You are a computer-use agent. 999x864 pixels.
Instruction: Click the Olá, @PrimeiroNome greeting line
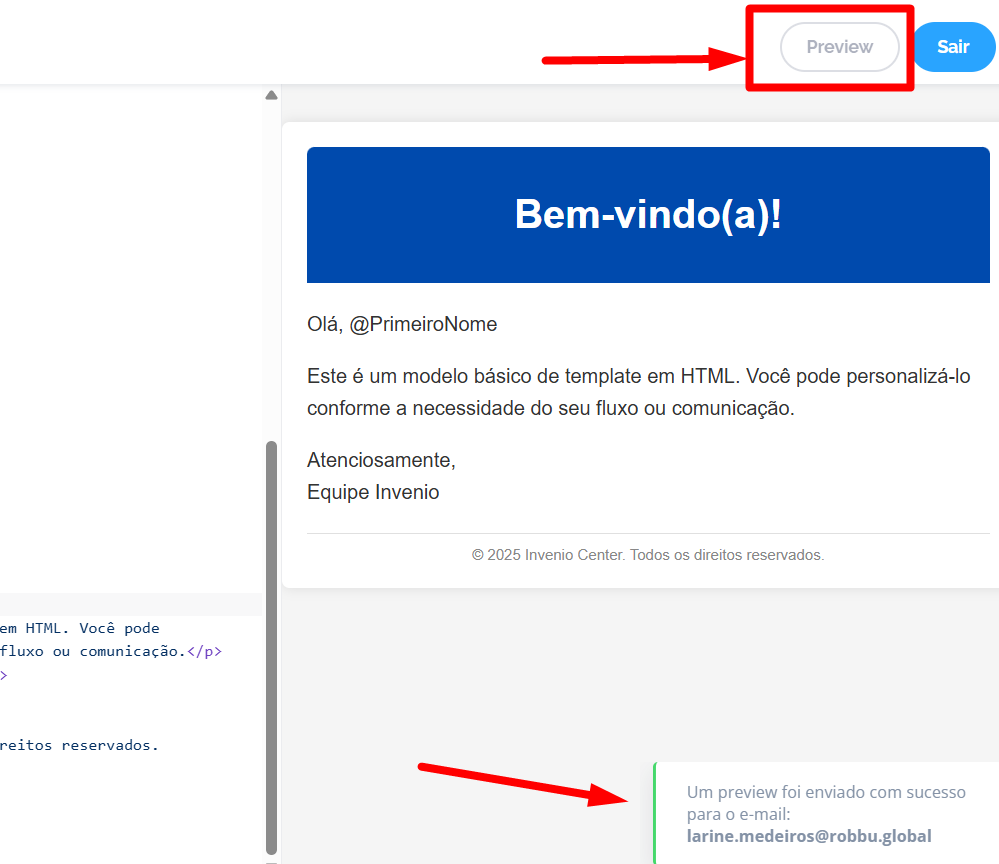point(402,324)
